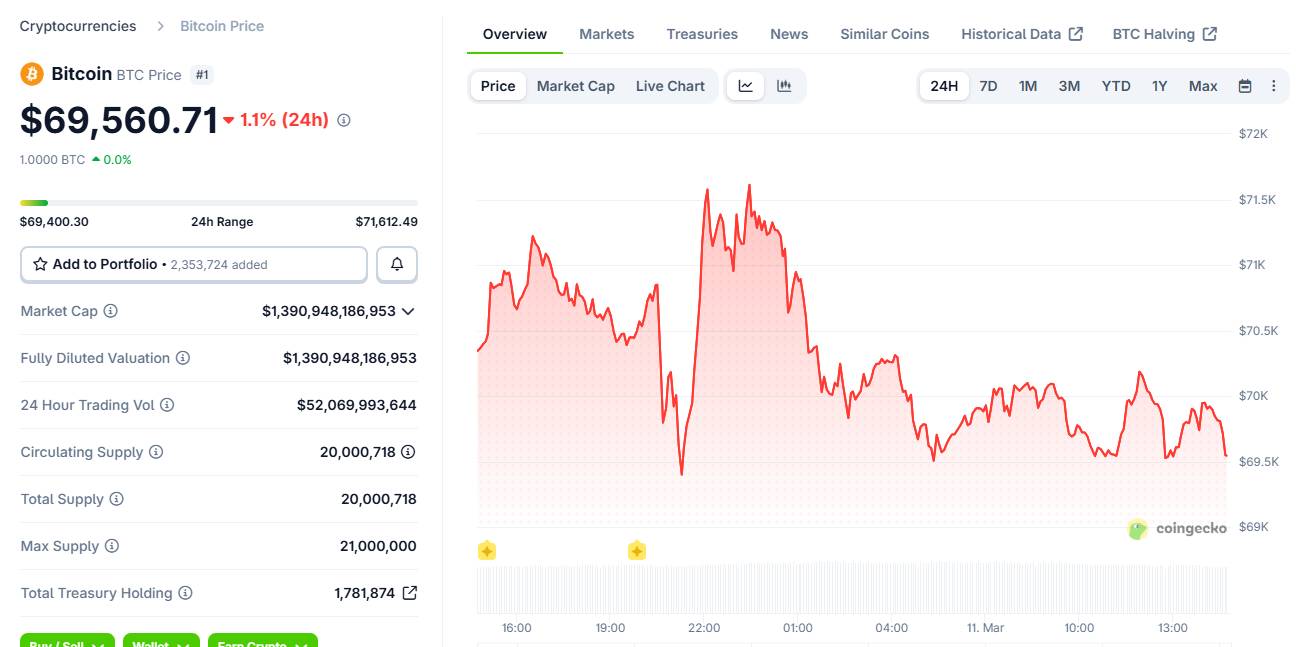Click the Bitcoin logo icon
This screenshot has width=1296, height=647.
pos(31,73)
